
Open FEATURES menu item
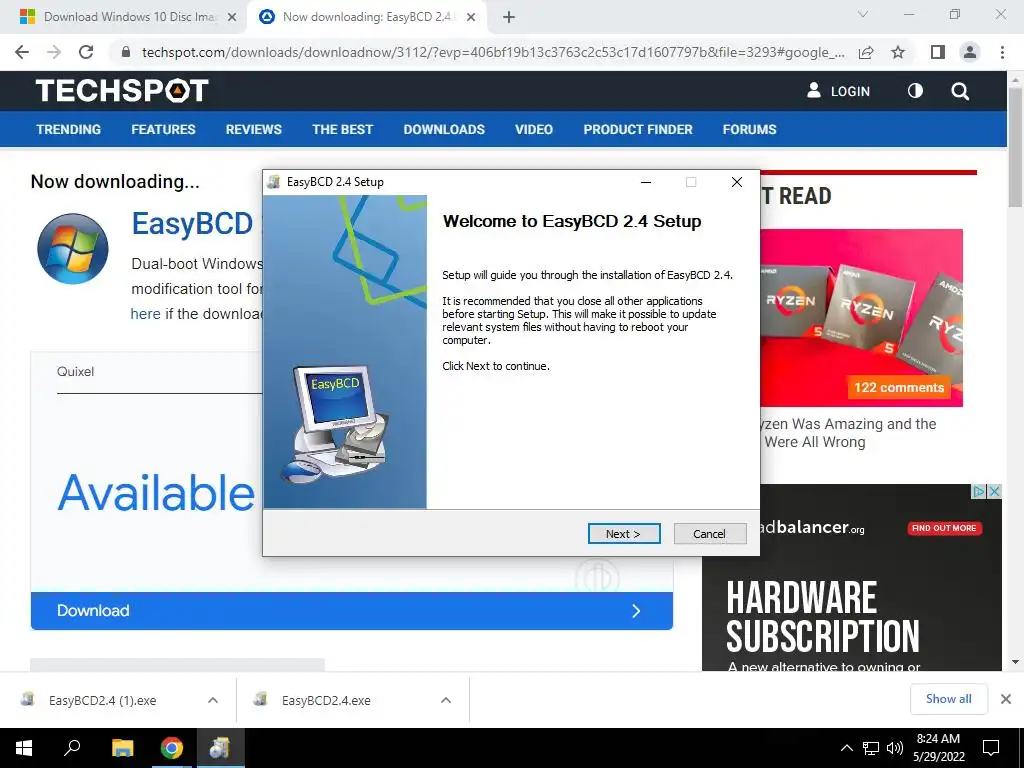(x=163, y=129)
